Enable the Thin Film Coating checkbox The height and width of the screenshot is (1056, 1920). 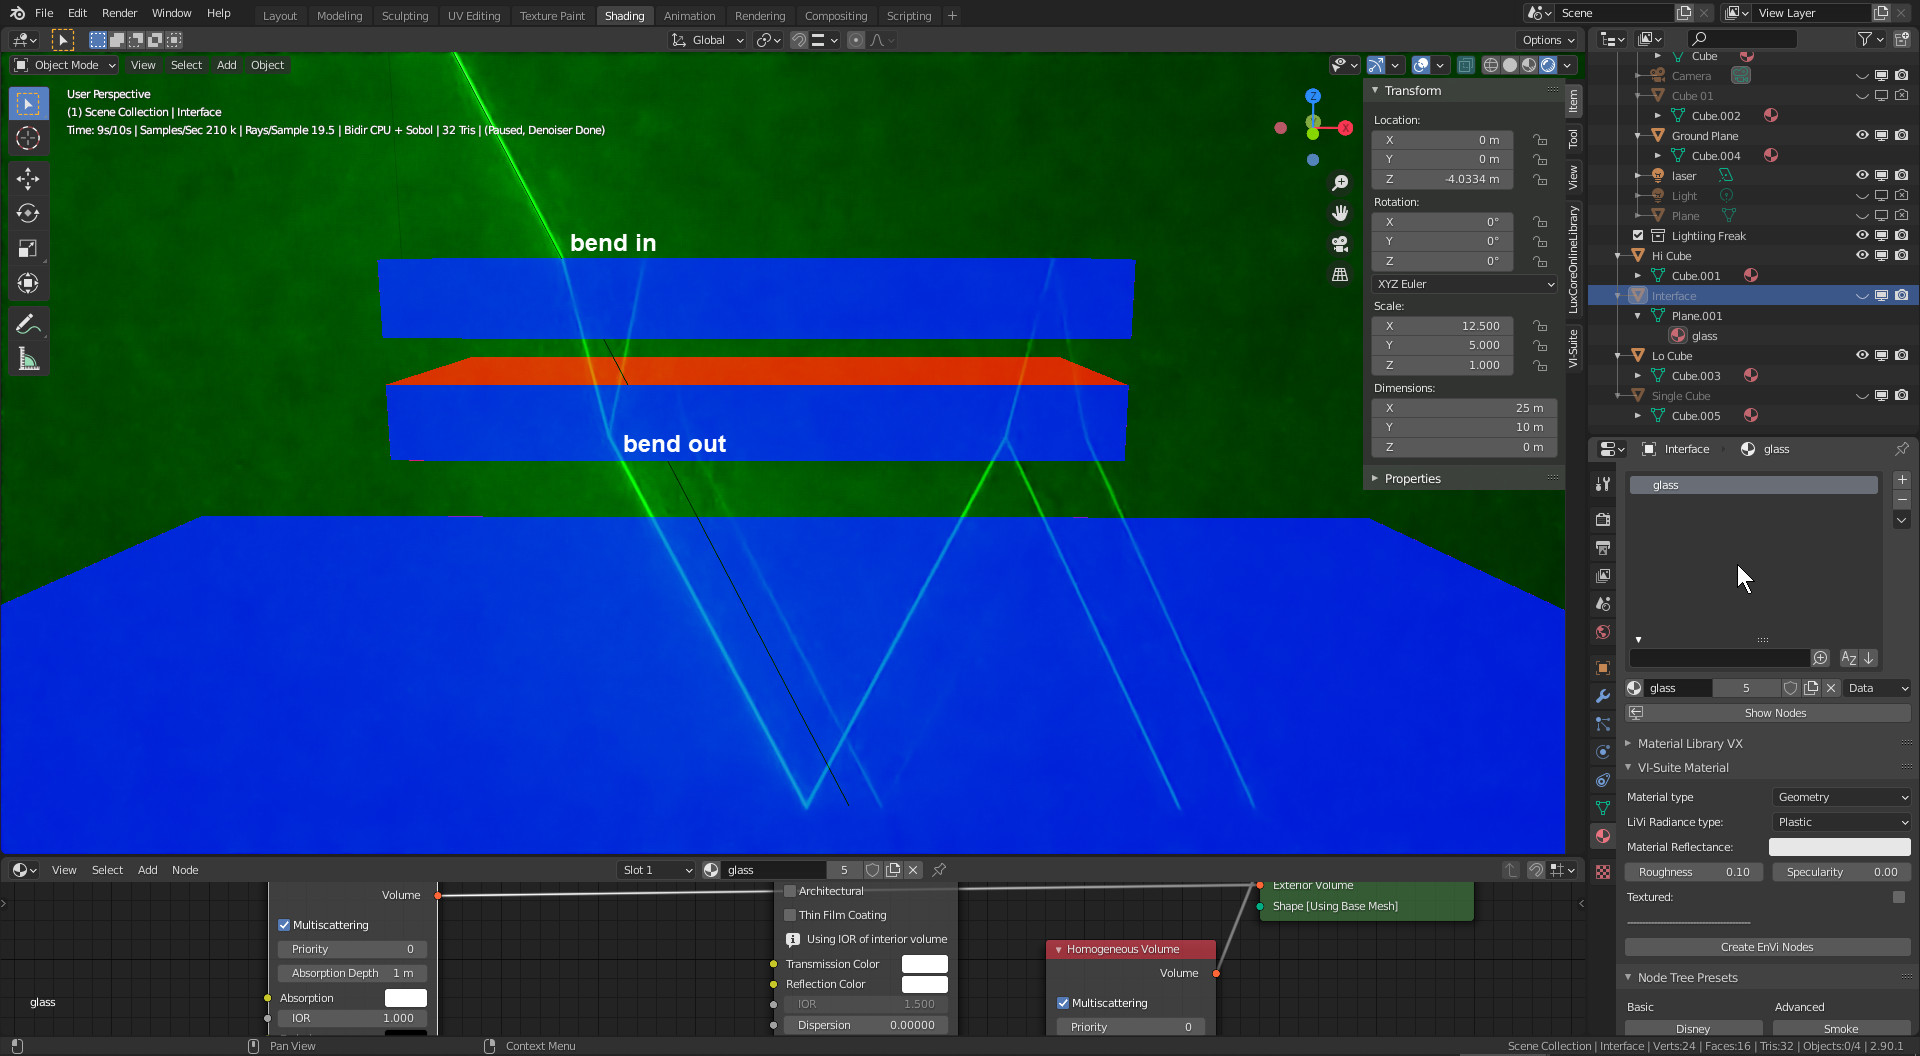[x=790, y=915]
